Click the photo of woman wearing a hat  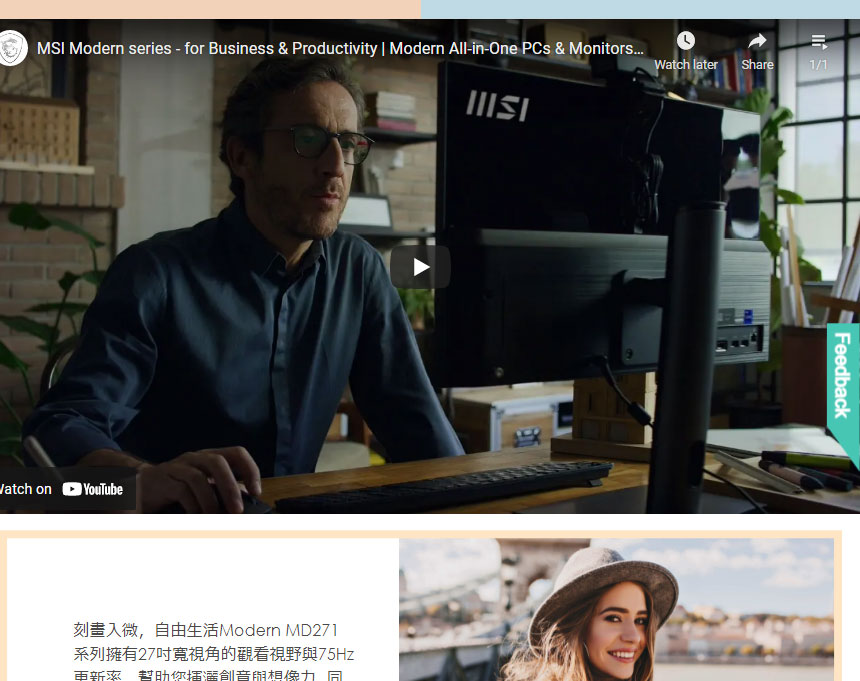[x=616, y=610]
